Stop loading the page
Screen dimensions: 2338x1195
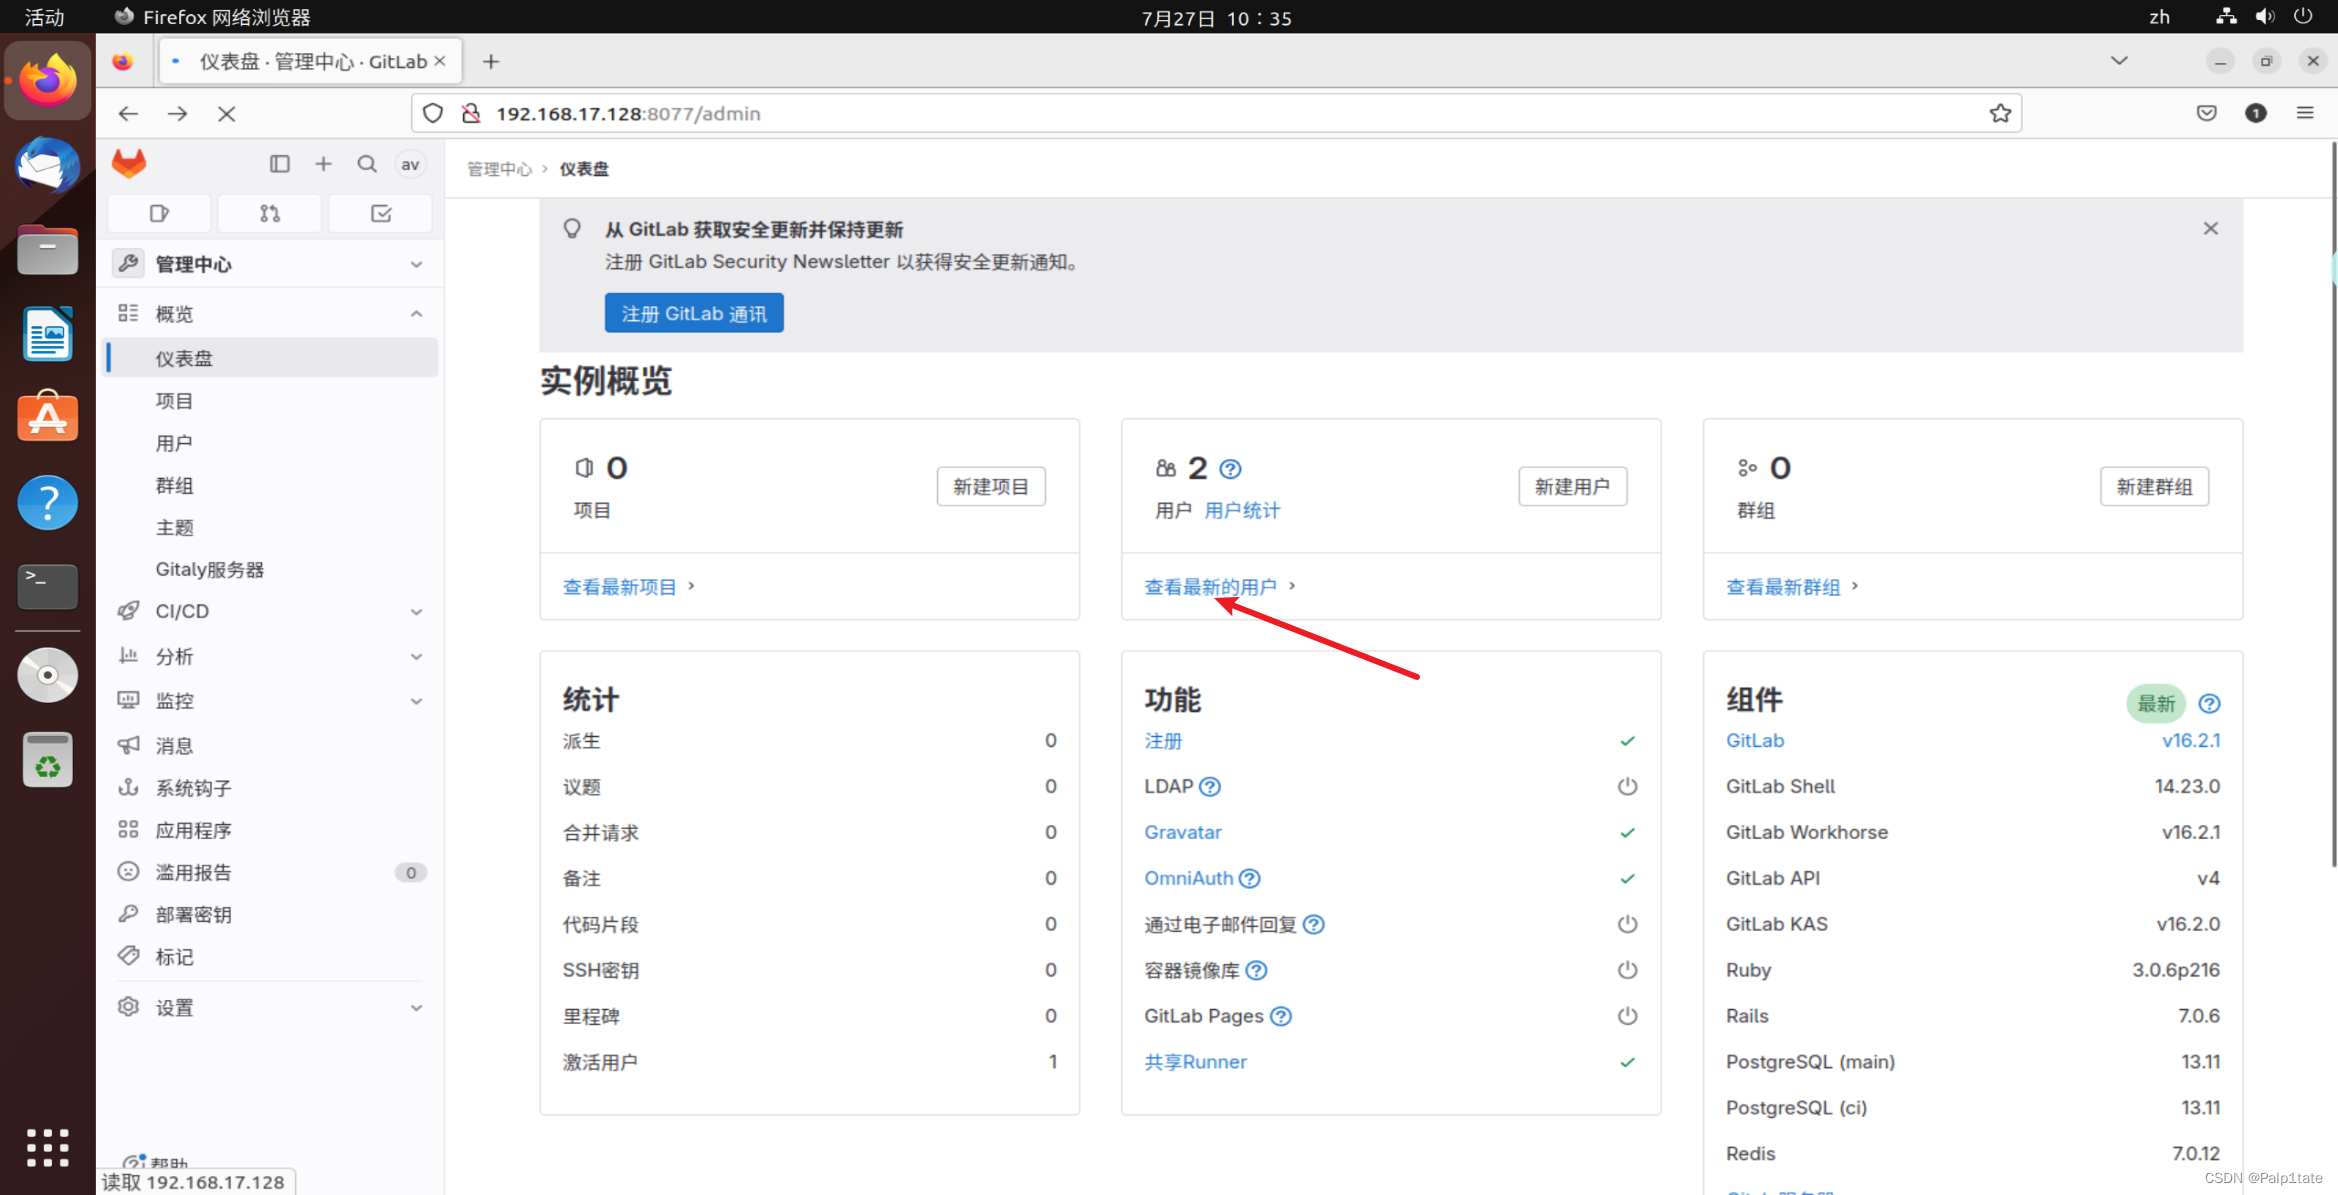pyautogui.click(x=227, y=114)
